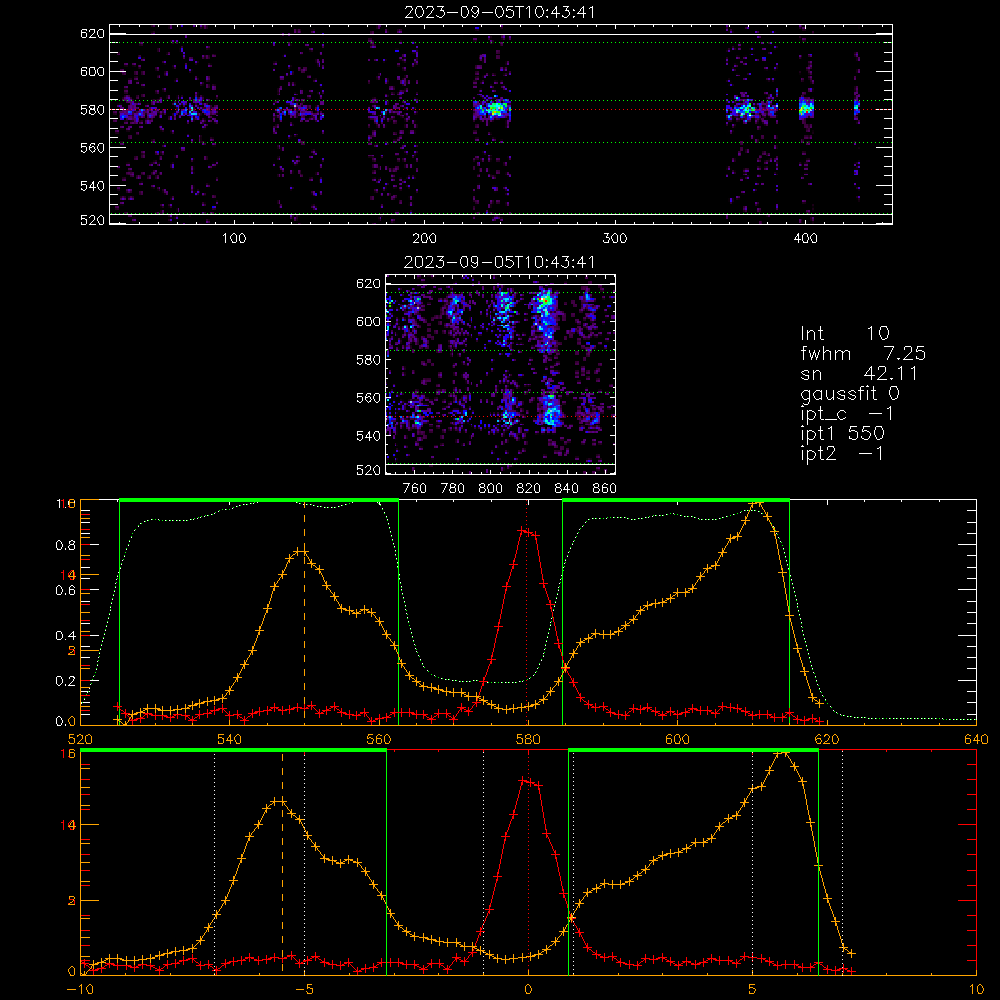Click the orange dashed line in the bottom plot
Screen dimensions: 1000x1000
(x=283, y=862)
